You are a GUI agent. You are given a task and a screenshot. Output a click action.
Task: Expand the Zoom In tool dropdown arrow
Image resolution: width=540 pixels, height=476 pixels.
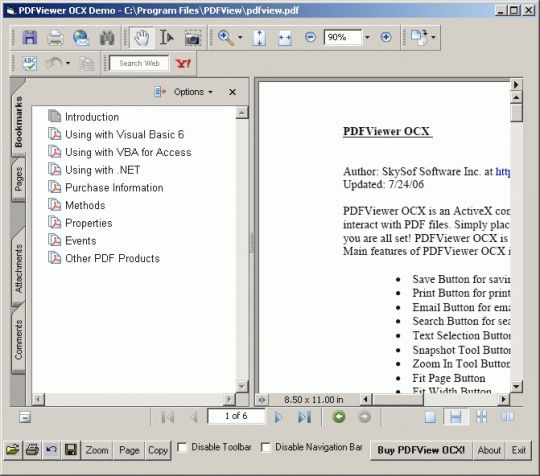tap(240, 37)
